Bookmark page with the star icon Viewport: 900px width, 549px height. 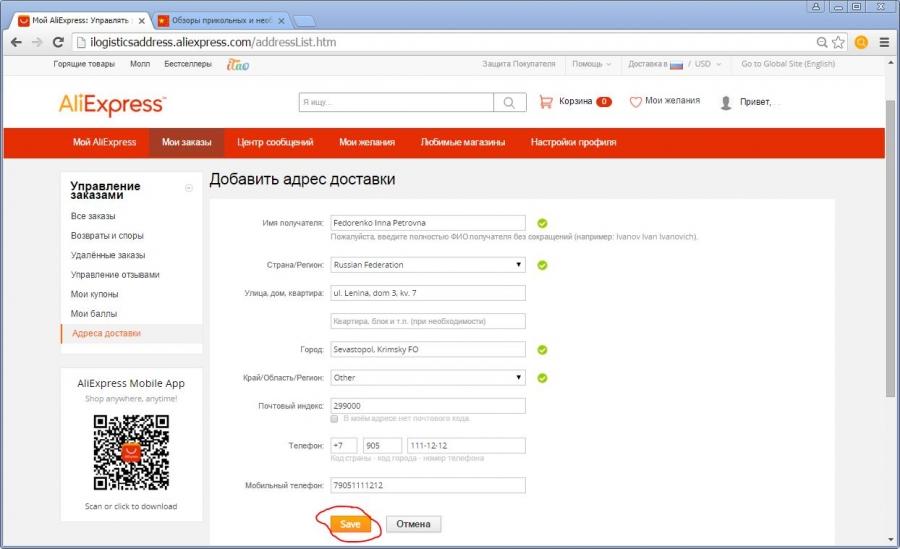click(838, 42)
